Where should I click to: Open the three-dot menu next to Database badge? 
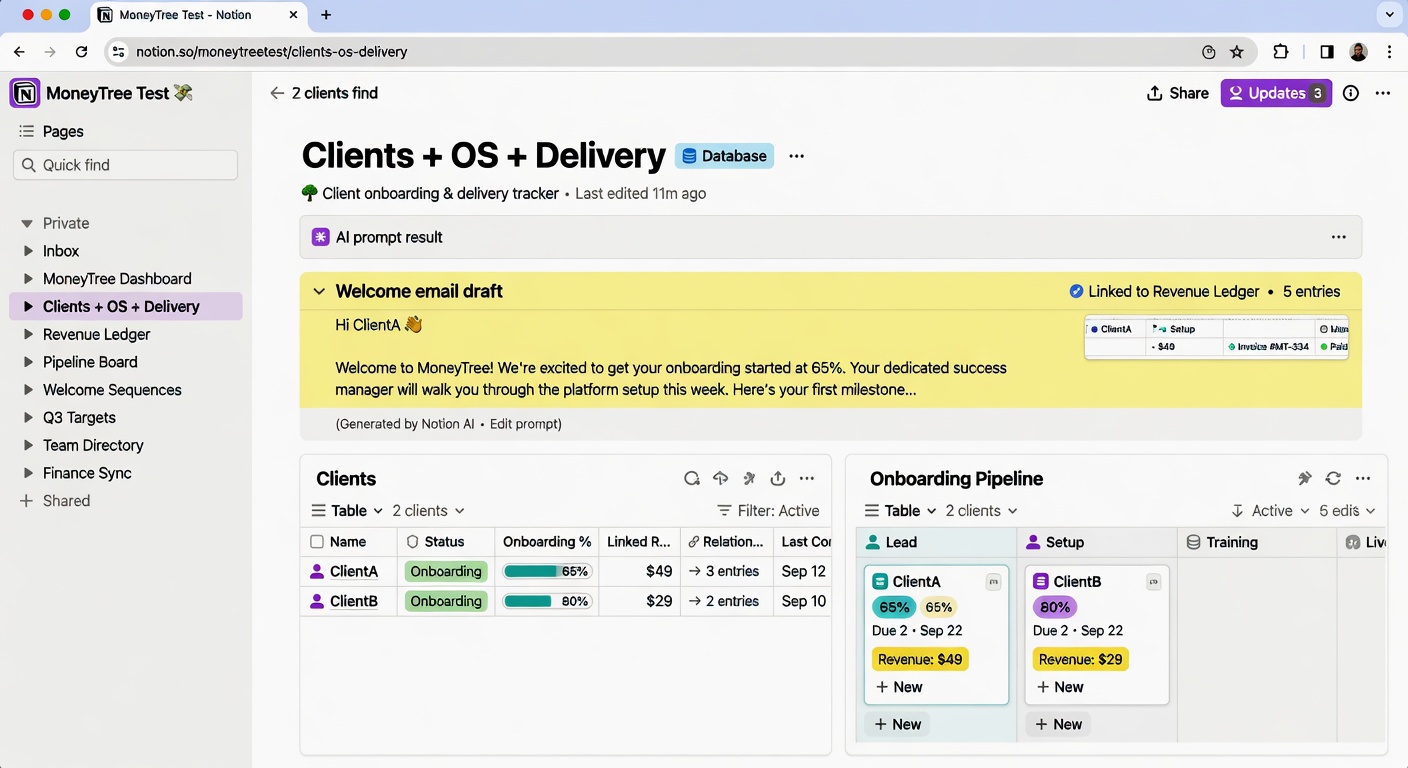(x=796, y=156)
